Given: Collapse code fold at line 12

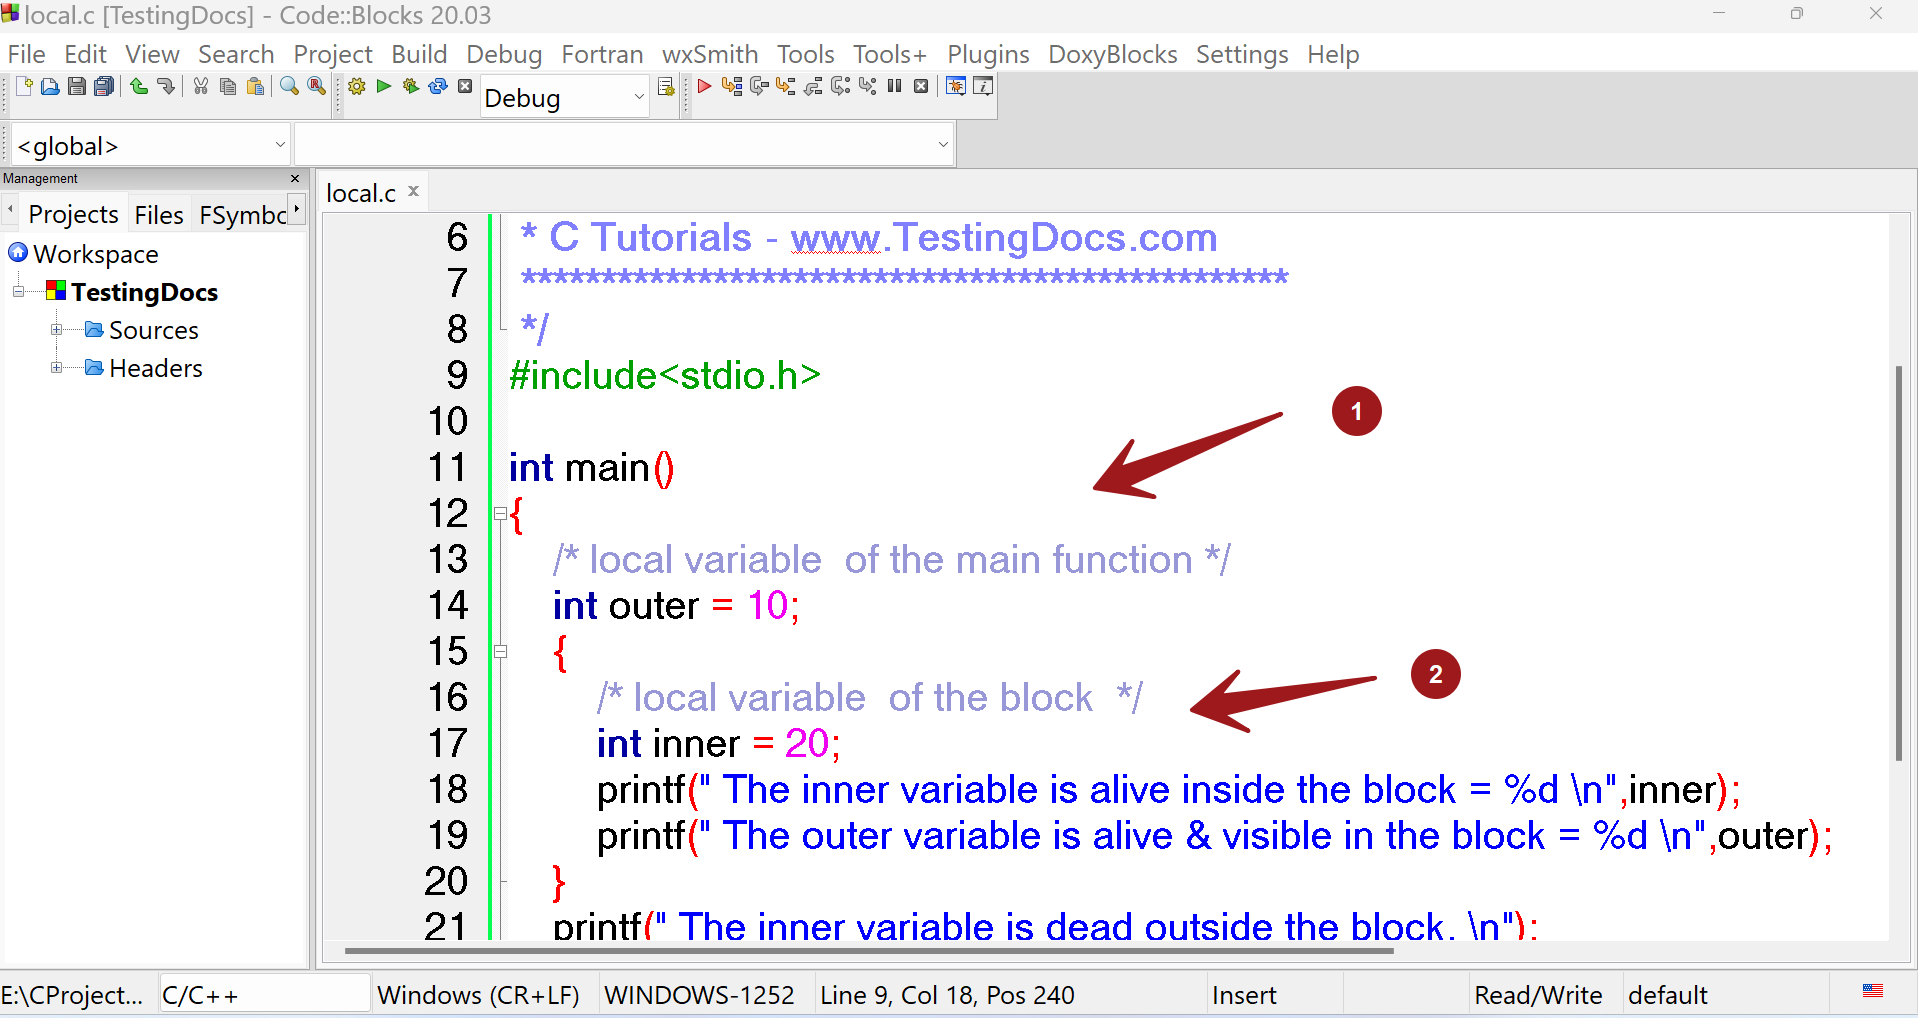Looking at the screenshot, I should click(500, 514).
